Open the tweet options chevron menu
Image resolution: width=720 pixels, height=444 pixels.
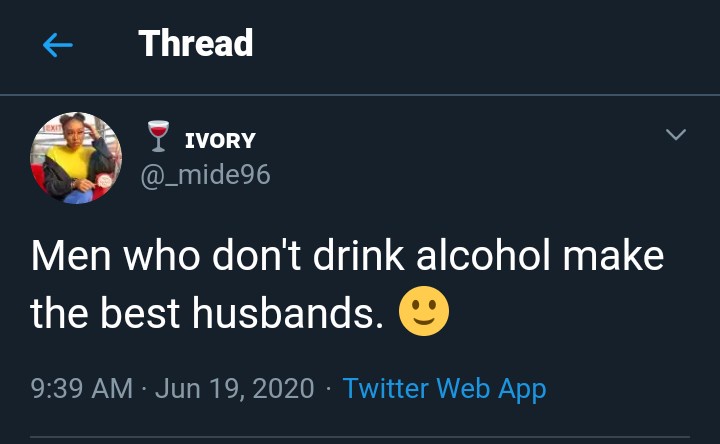[676, 135]
